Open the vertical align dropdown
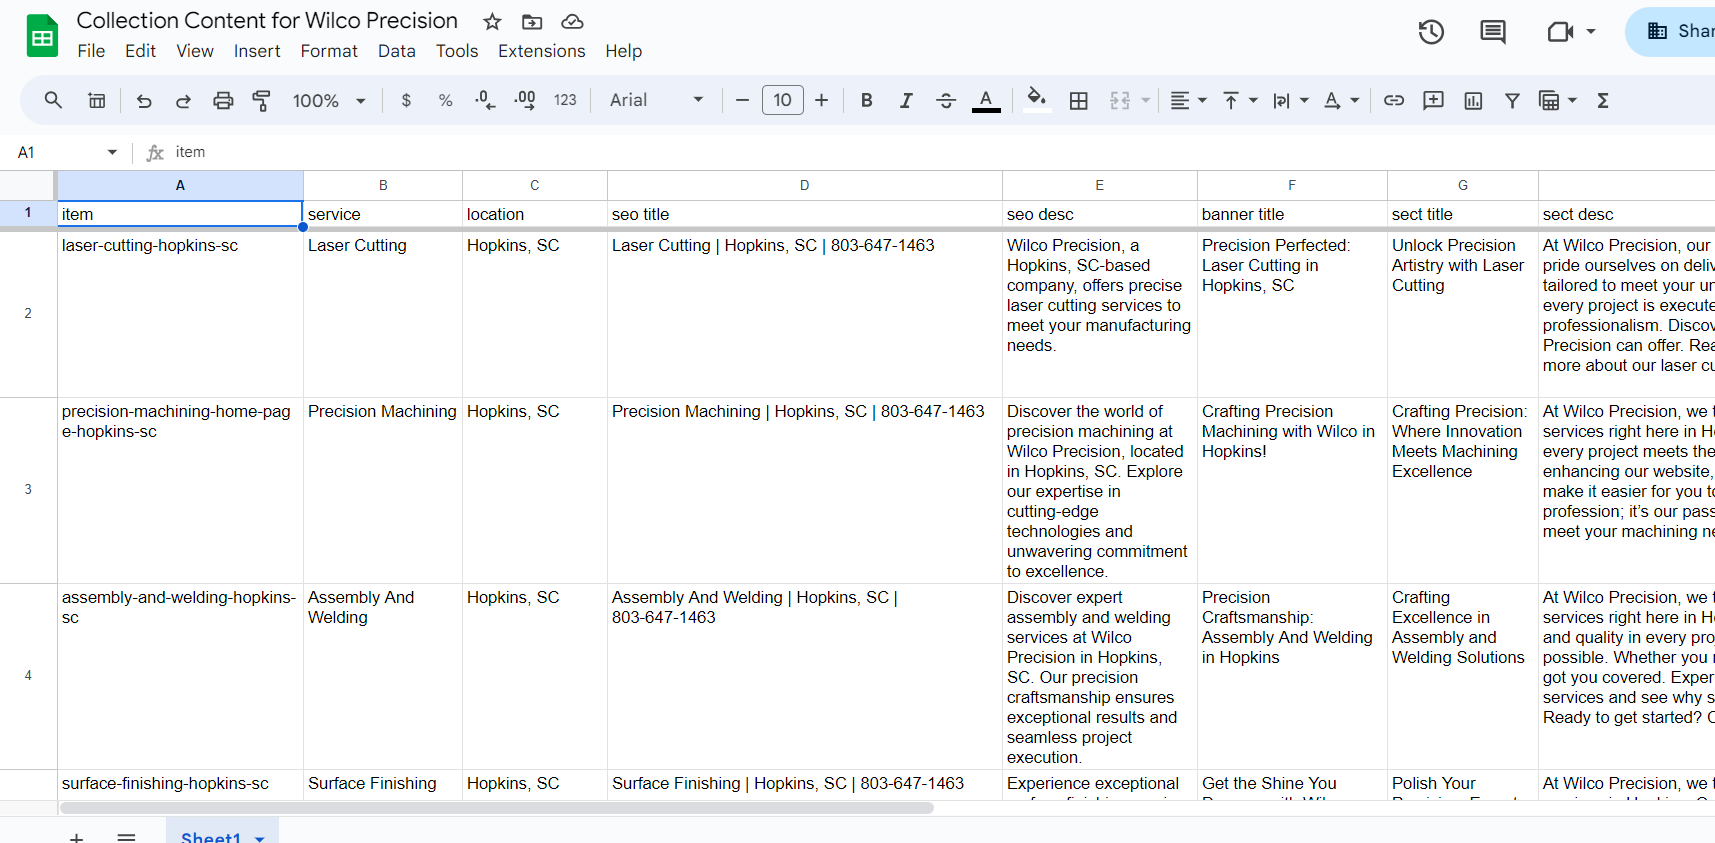The height and width of the screenshot is (843, 1715). click(1240, 100)
